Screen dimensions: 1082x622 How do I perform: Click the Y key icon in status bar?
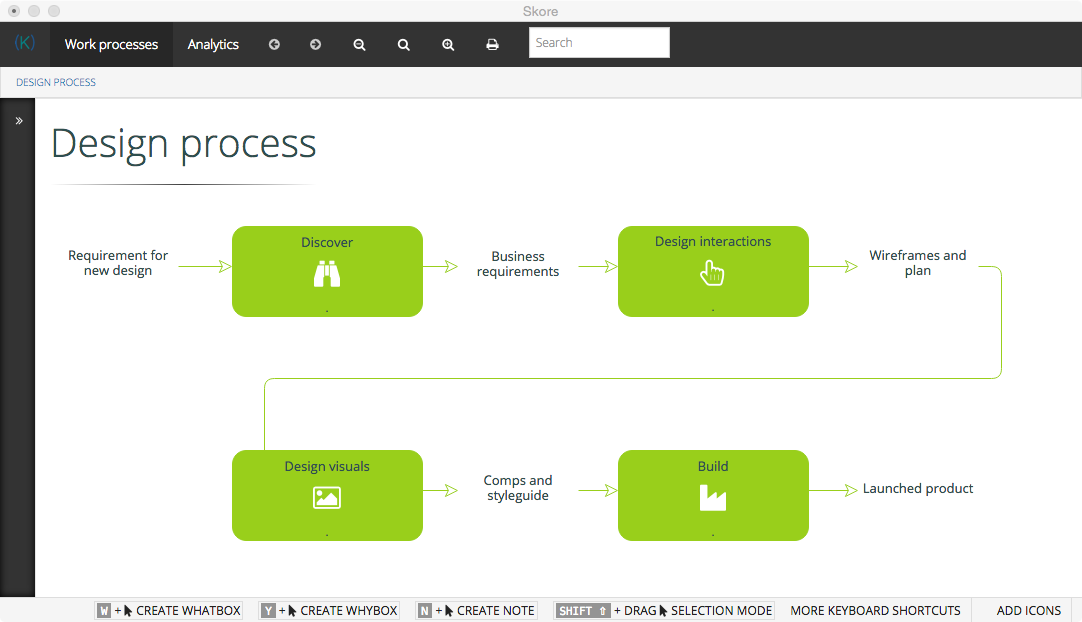[268, 611]
